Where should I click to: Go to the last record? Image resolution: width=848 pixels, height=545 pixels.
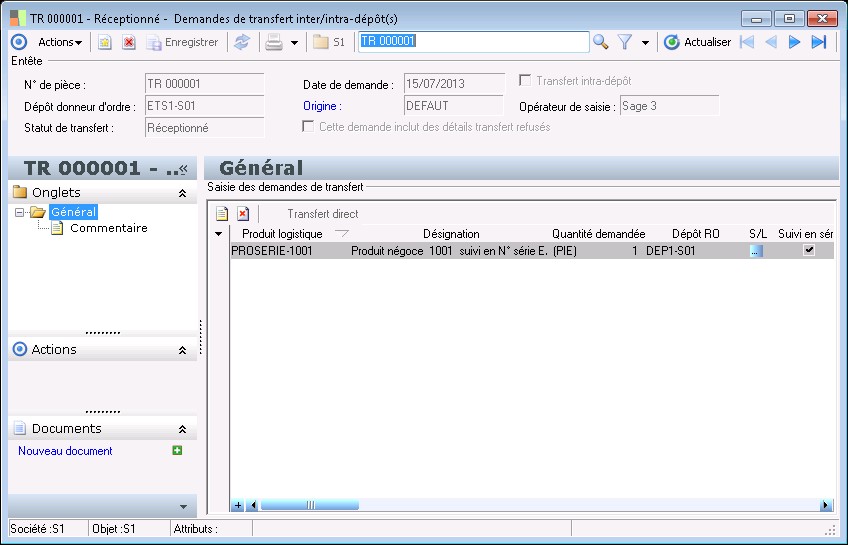[x=819, y=42]
